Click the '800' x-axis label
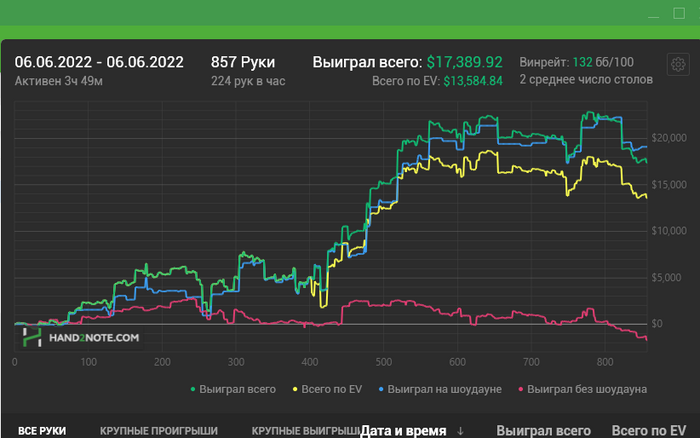 pyautogui.click(x=605, y=362)
